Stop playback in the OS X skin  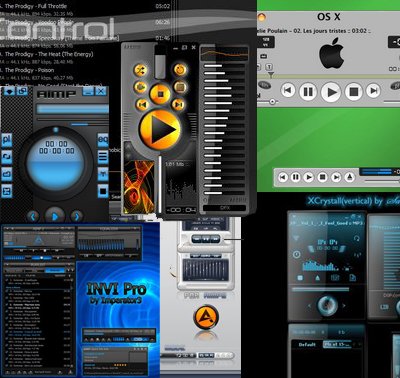pyautogui.click(x=353, y=91)
